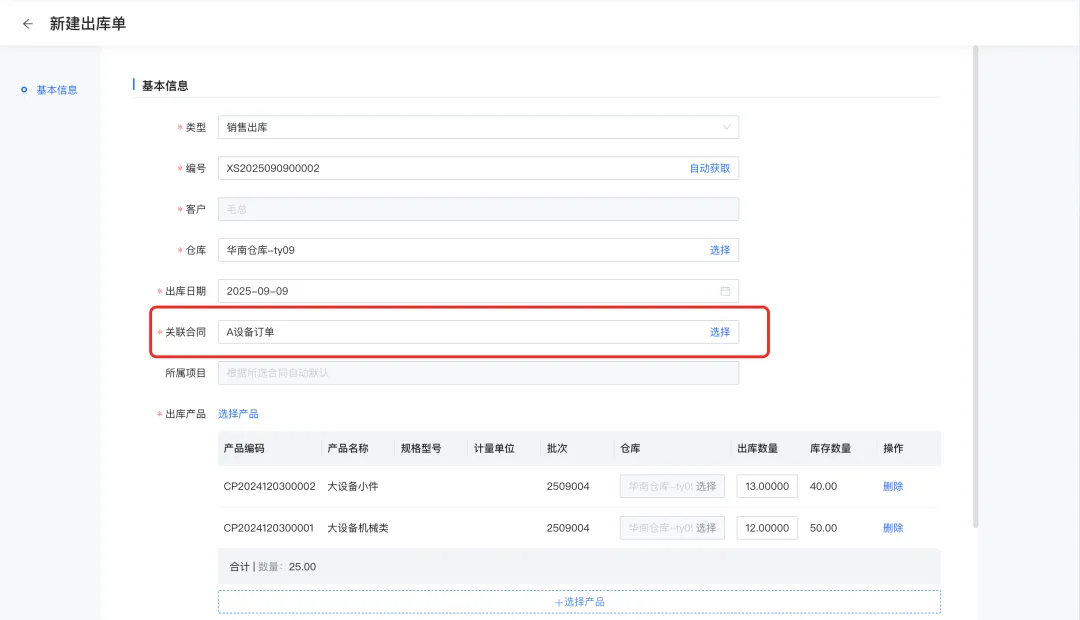Image resolution: width=1080 pixels, height=620 pixels.
Task: Click 选择 next to the 仓库 field
Action: click(x=721, y=249)
